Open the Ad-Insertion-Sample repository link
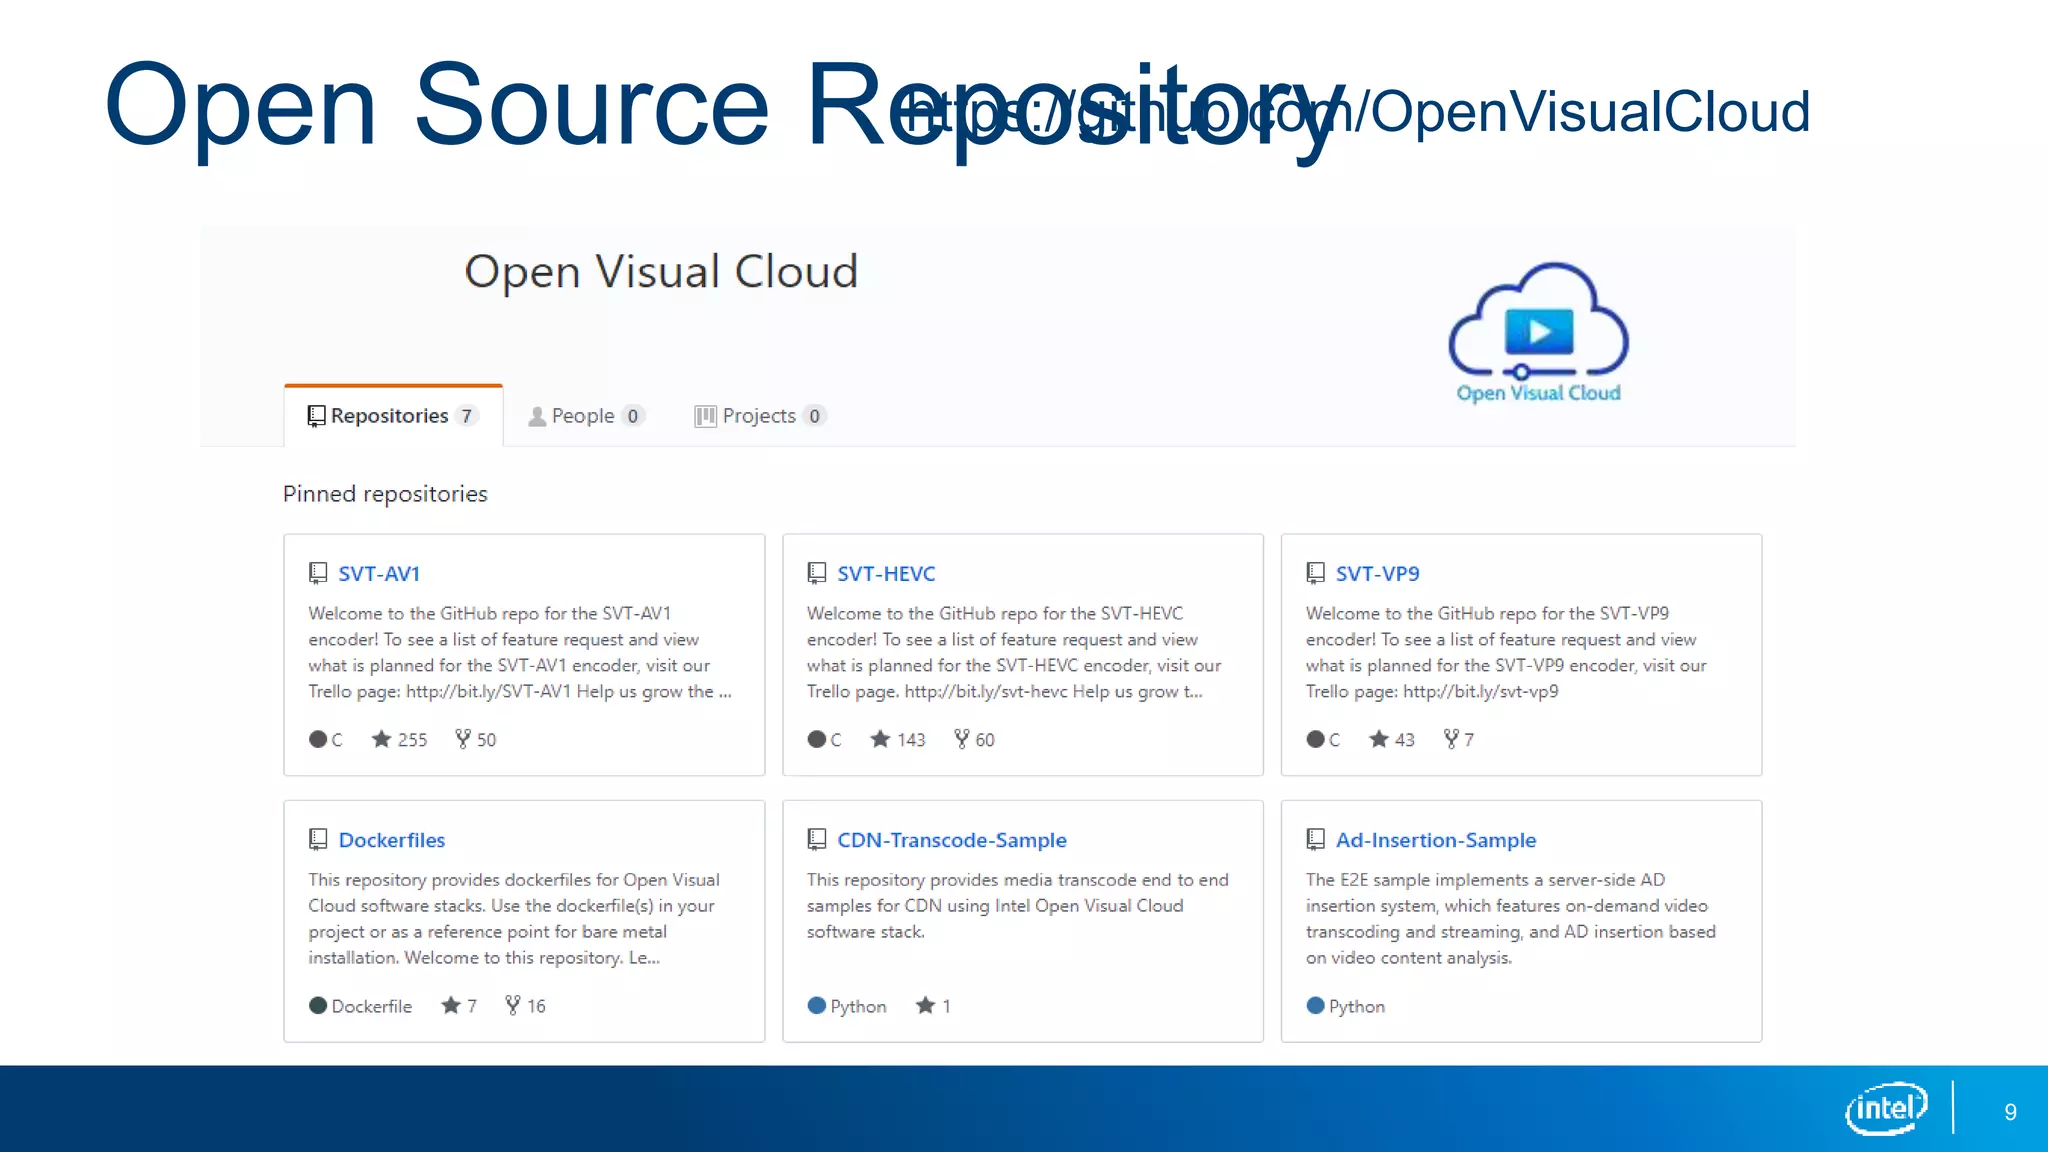The image size is (2048, 1152). [1436, 840]
